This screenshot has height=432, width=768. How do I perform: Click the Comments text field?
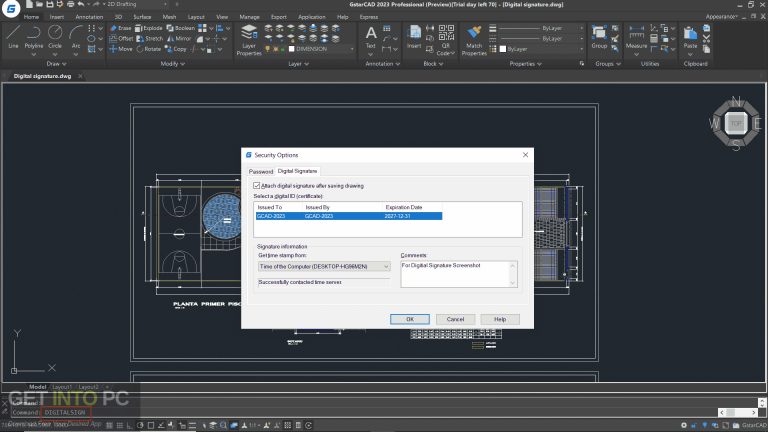click(x=458, y=274)
